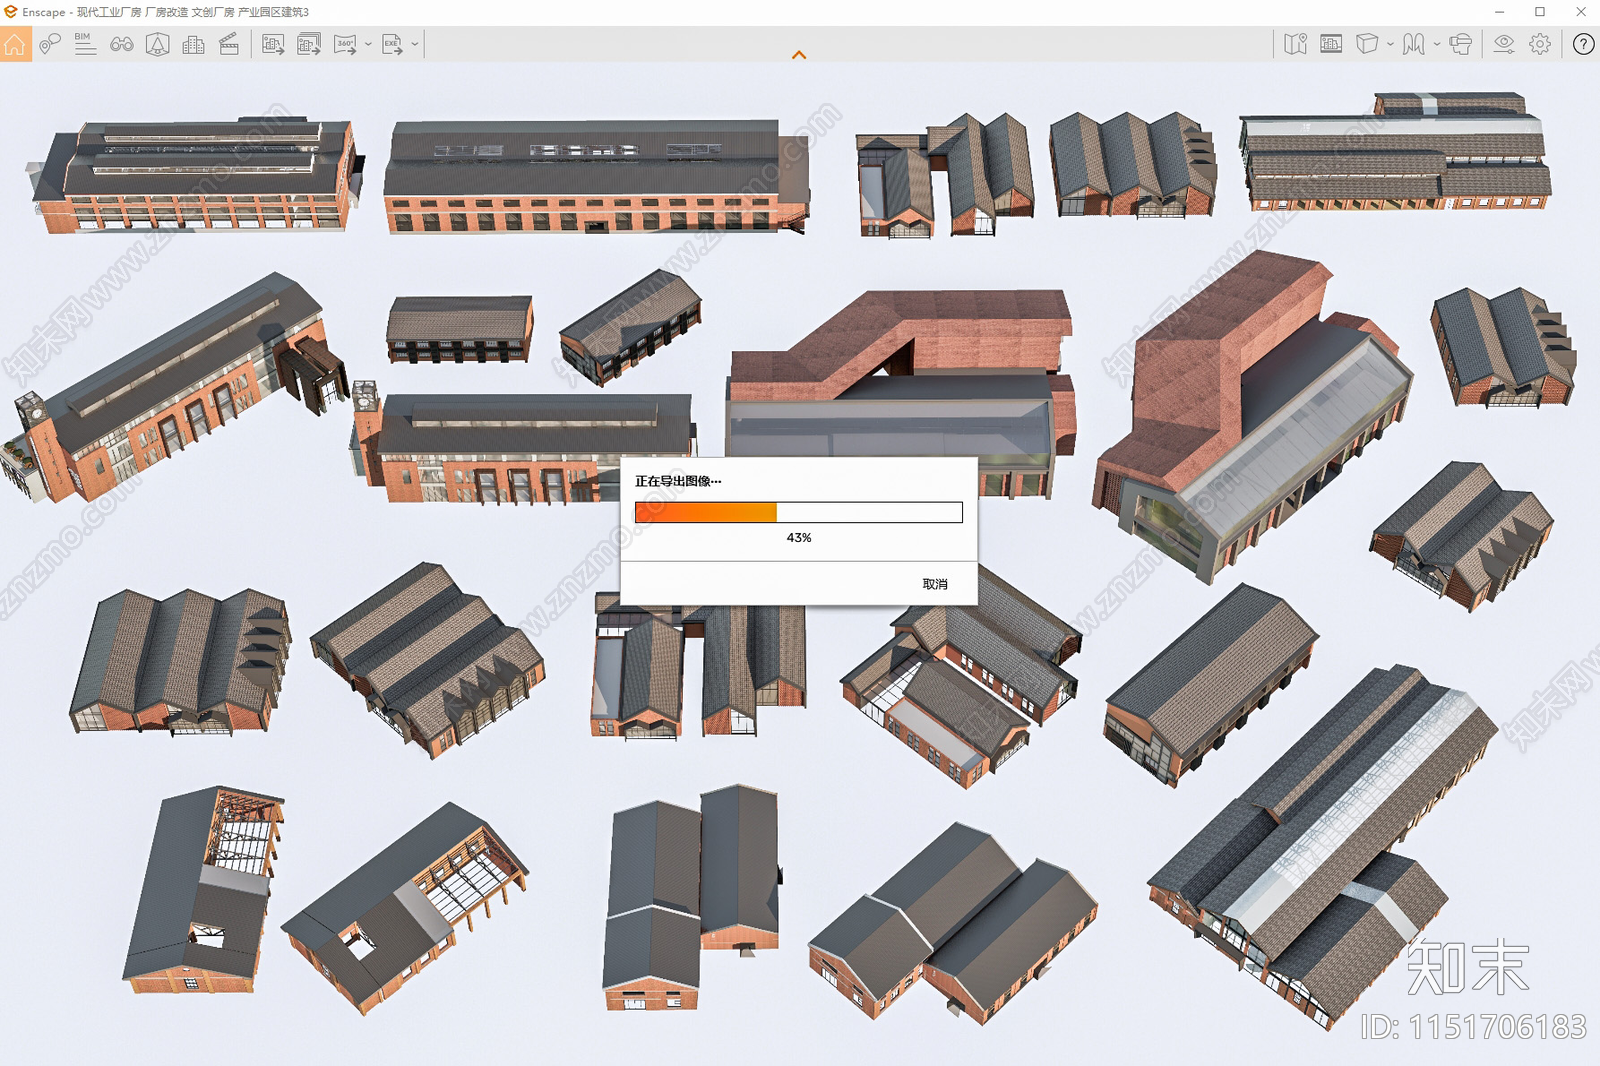Open the video editor clapperboard icon
Image resolution: width=1600 pixels, height=1066 pixels.
pos(229,44)
